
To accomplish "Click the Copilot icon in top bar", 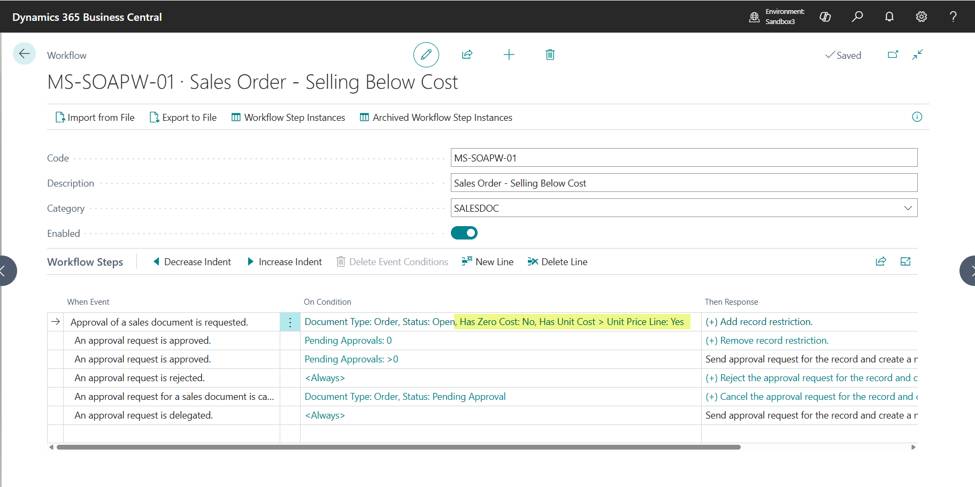I will coord(825,17).
